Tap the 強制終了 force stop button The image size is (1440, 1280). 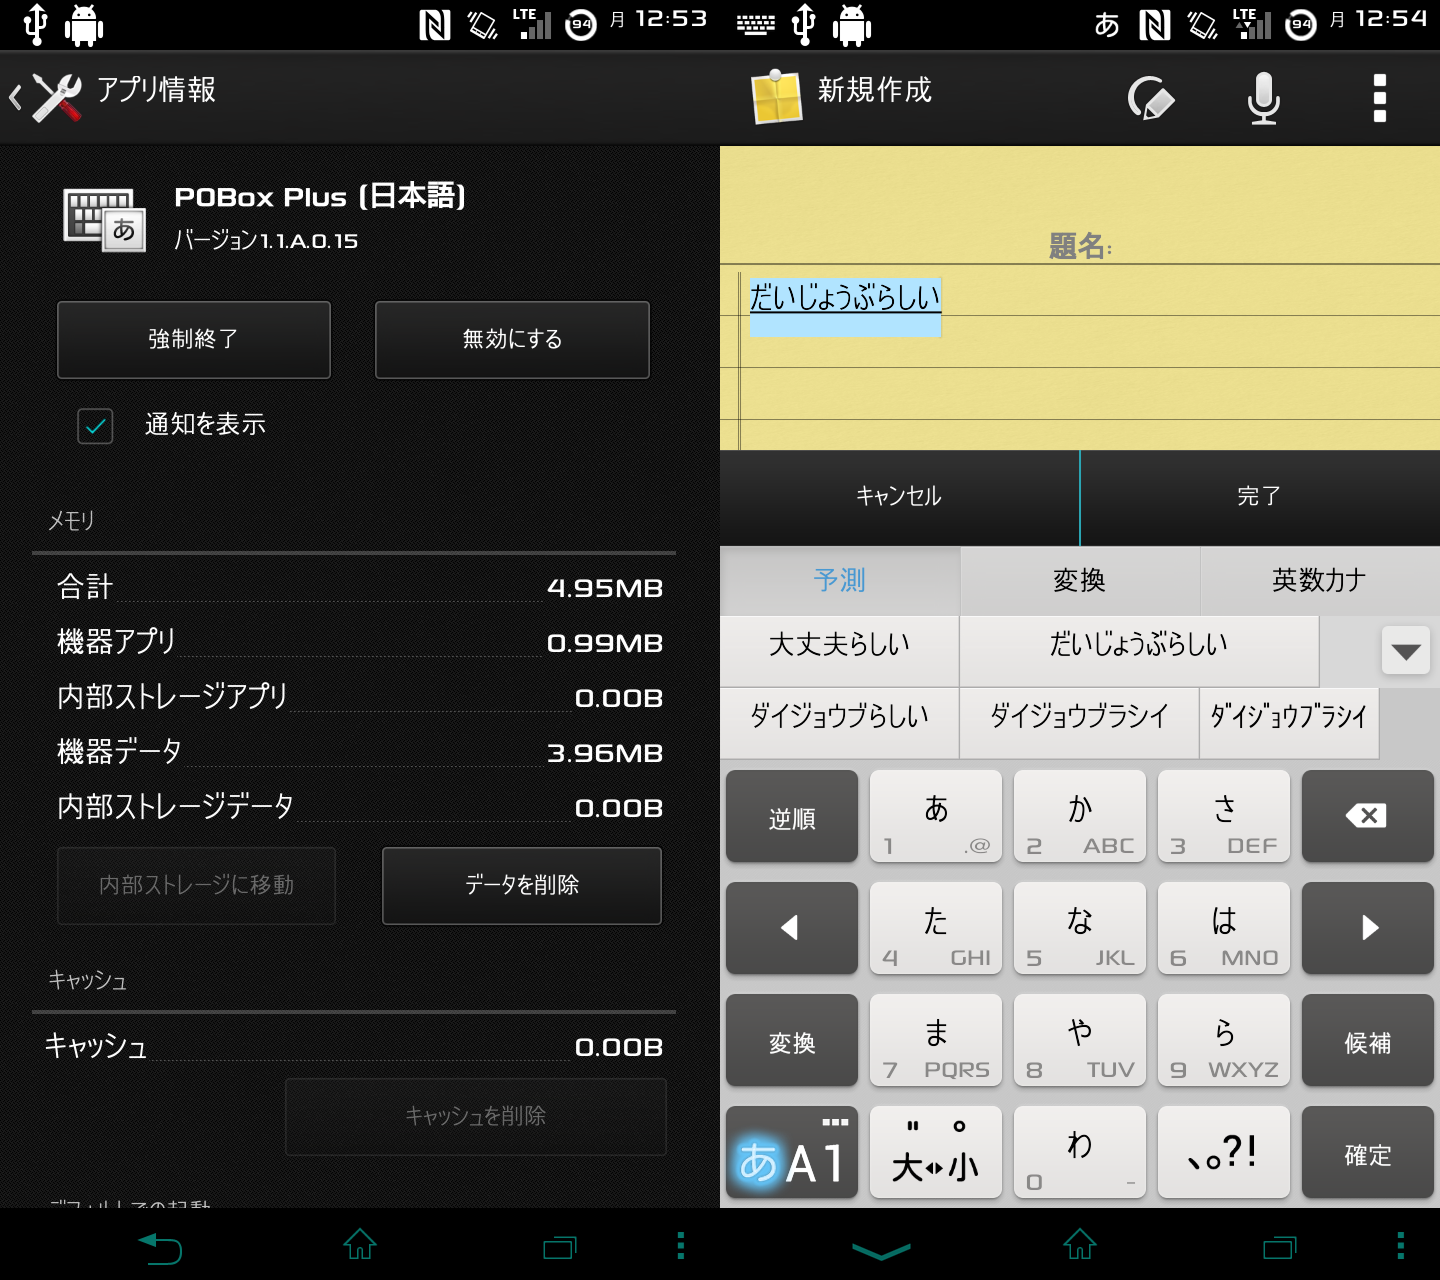pyautogui.click(x=194, y=340)
